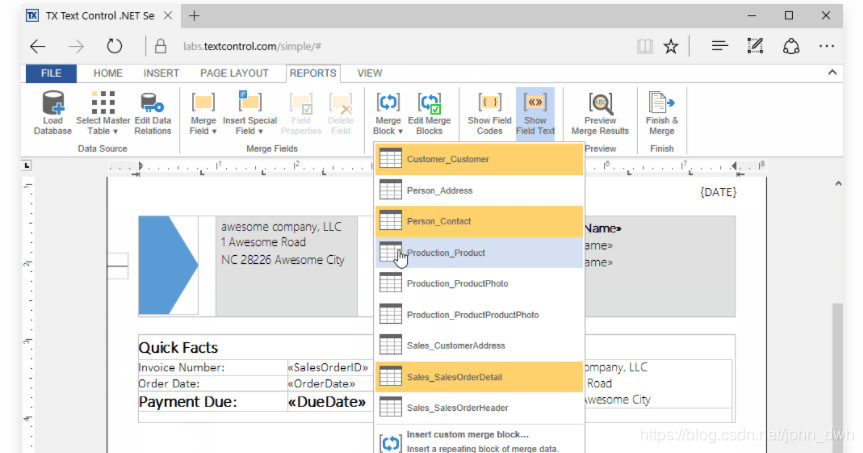This screenshot has width=863, height=453.
Task: Select the REPORTS tab
Action: pos(313,73)
